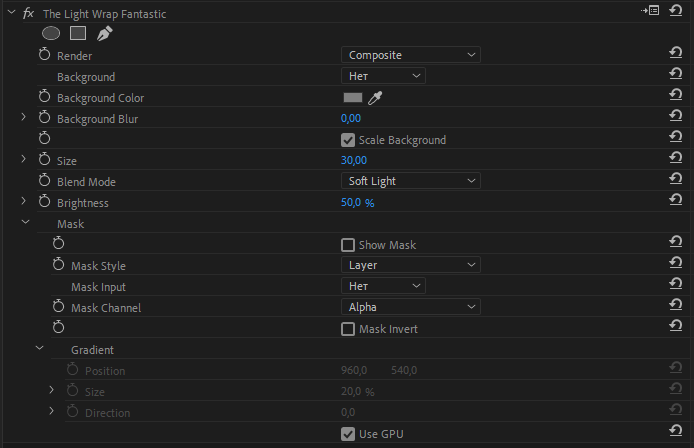The image size is (694, 448).
Task: Toggle the fx effect enable icon
Action: (x=29, y=14)
